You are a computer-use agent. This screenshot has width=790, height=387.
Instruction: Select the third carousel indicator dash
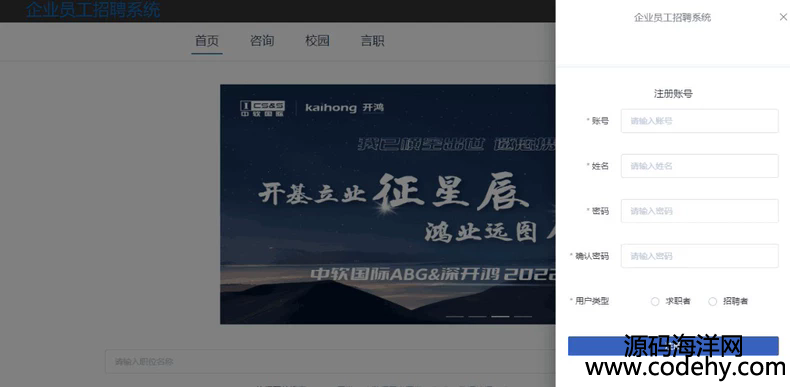[500, 316]
